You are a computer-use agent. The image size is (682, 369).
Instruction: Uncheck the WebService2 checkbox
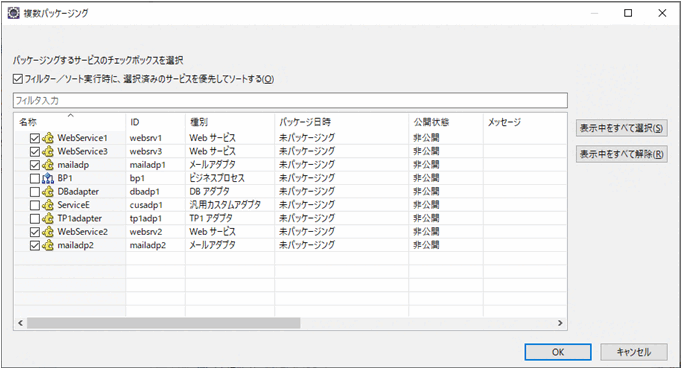(x=35, y=232)
